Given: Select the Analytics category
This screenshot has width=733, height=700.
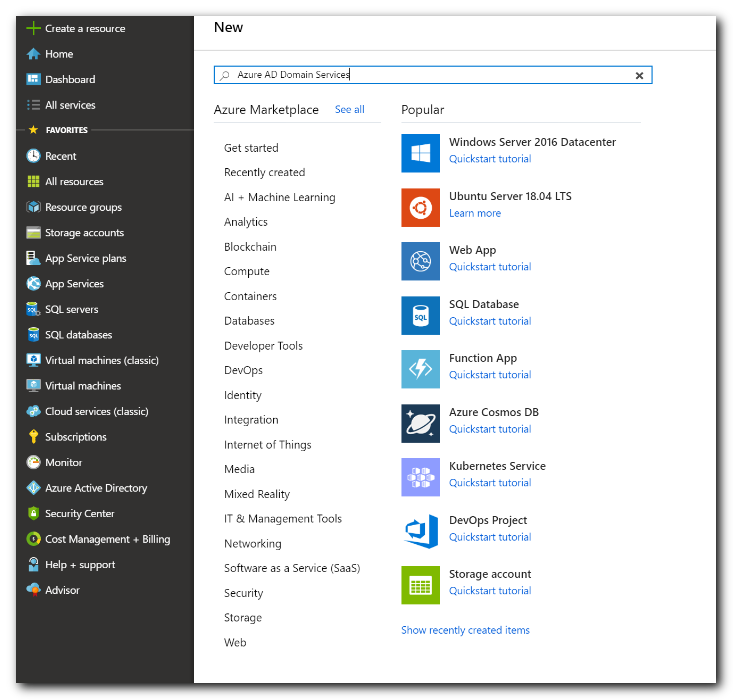Looking at the screenshot, I should [245, 222].
